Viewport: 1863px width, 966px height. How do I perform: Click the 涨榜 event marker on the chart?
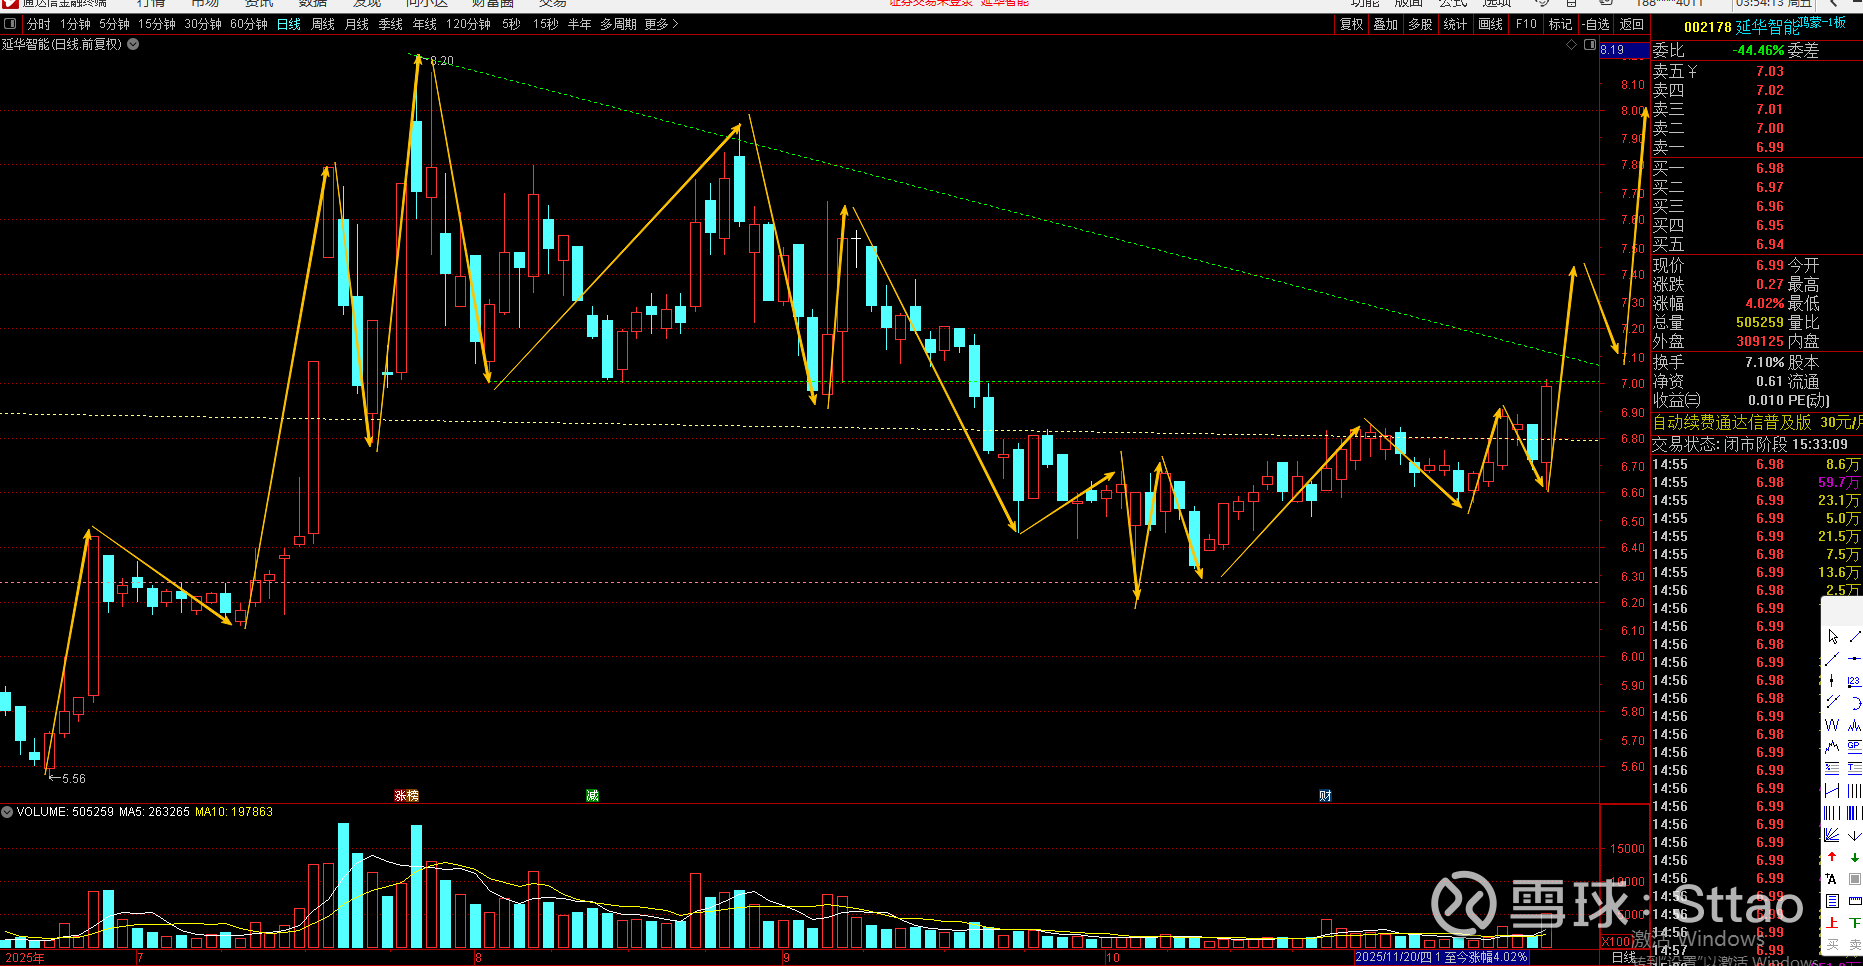406,796
